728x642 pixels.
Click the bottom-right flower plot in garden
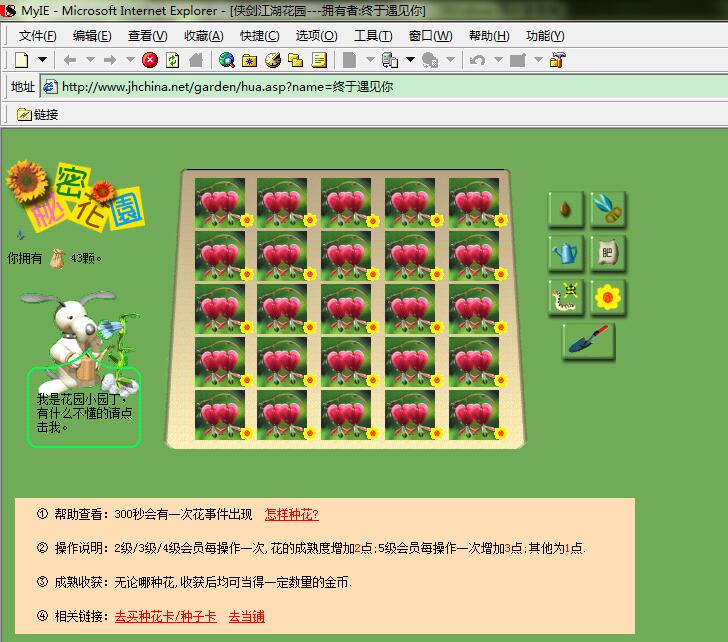click(475, 415)
